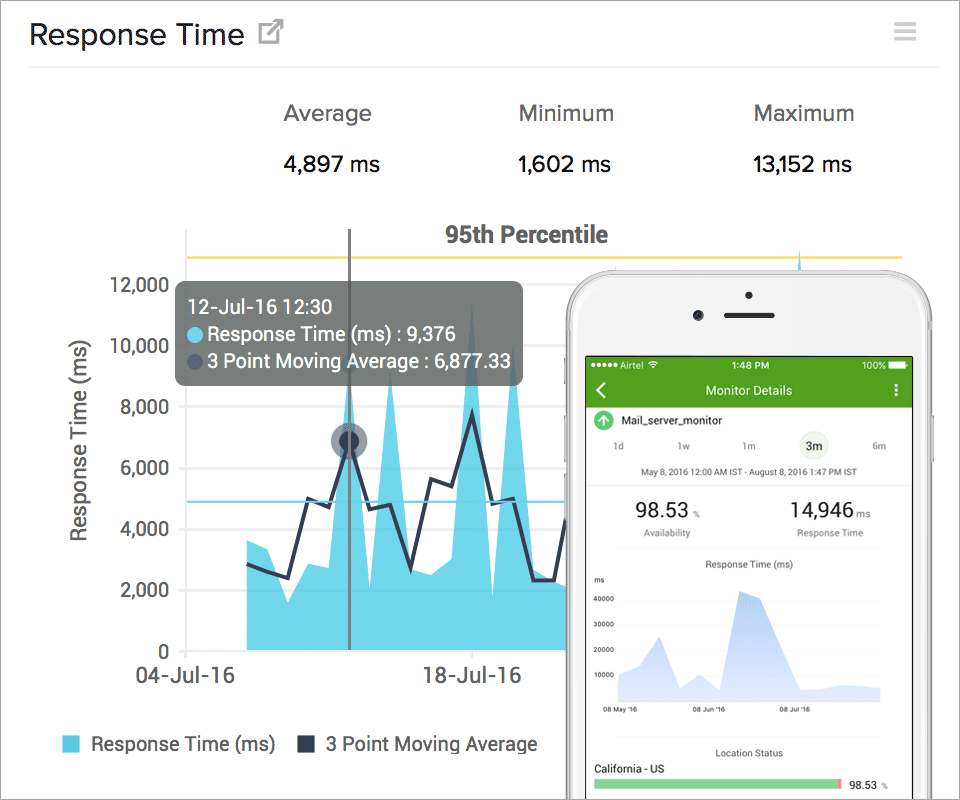960x800 pixels.
Task: Open the three-dot overflow menu in Monitor Details
Action: 897,389
